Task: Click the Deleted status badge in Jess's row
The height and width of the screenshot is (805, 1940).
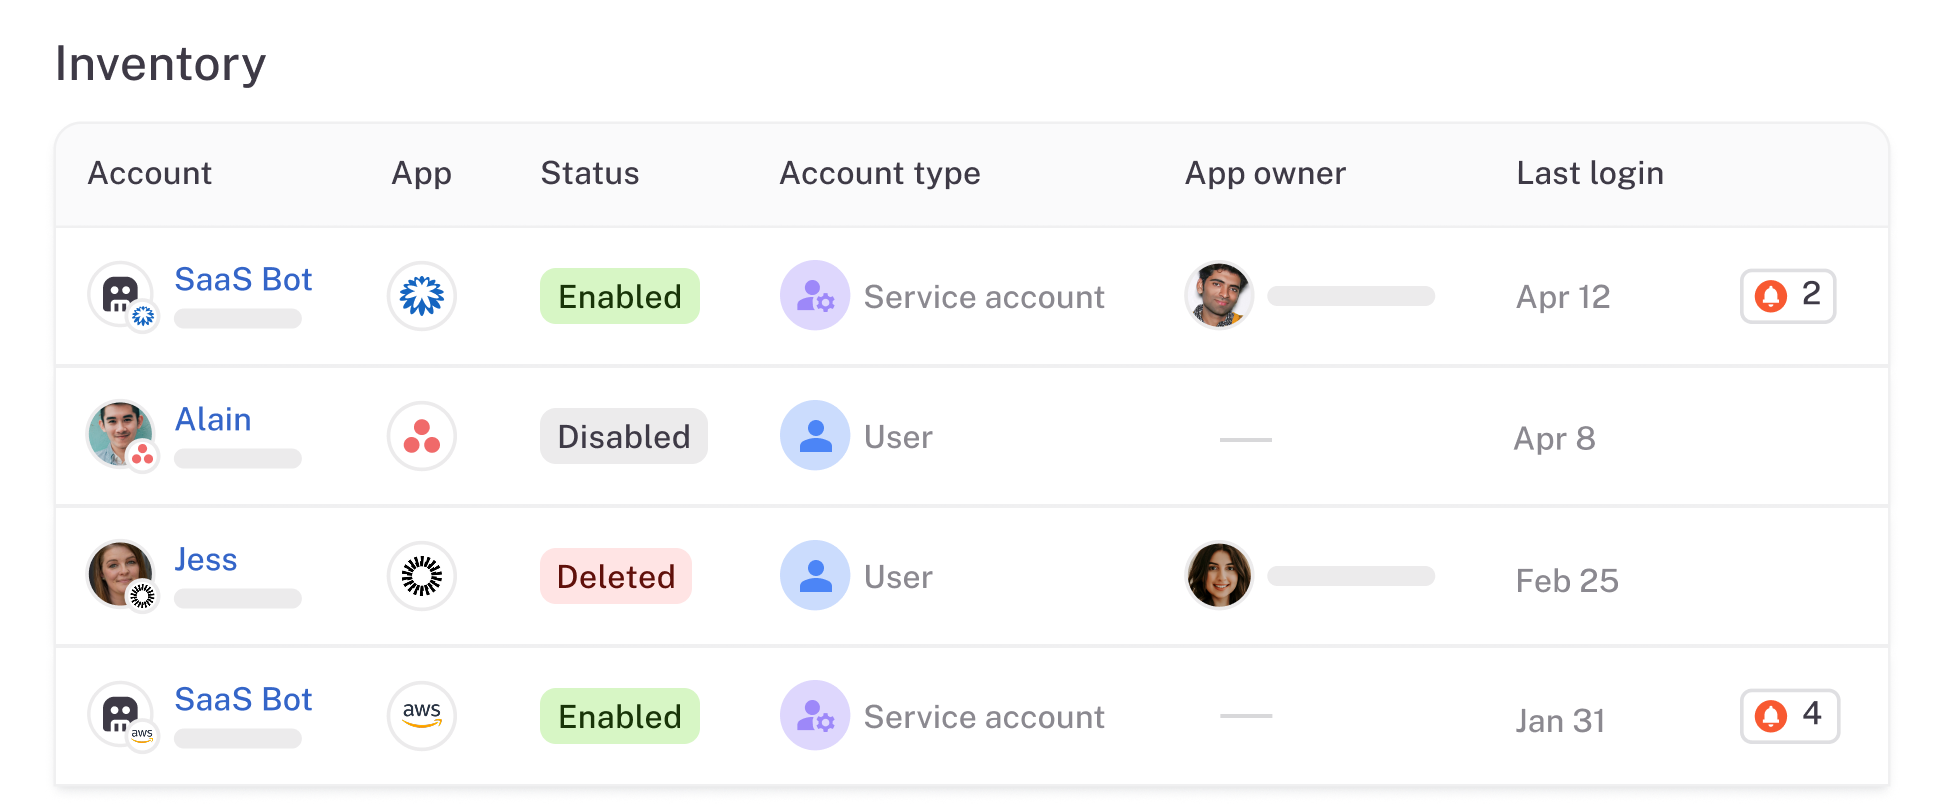Action: point(615,576)
